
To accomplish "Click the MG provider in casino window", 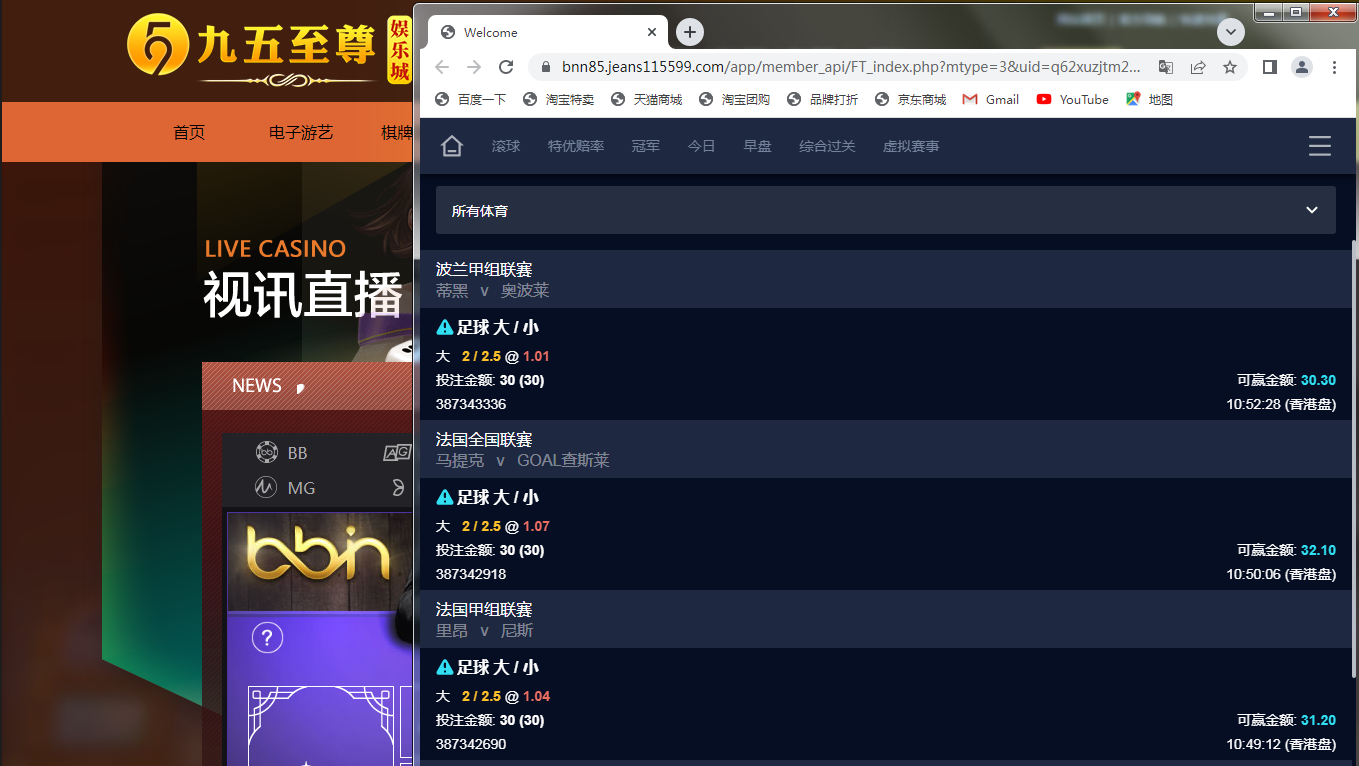I will point(285,488).
